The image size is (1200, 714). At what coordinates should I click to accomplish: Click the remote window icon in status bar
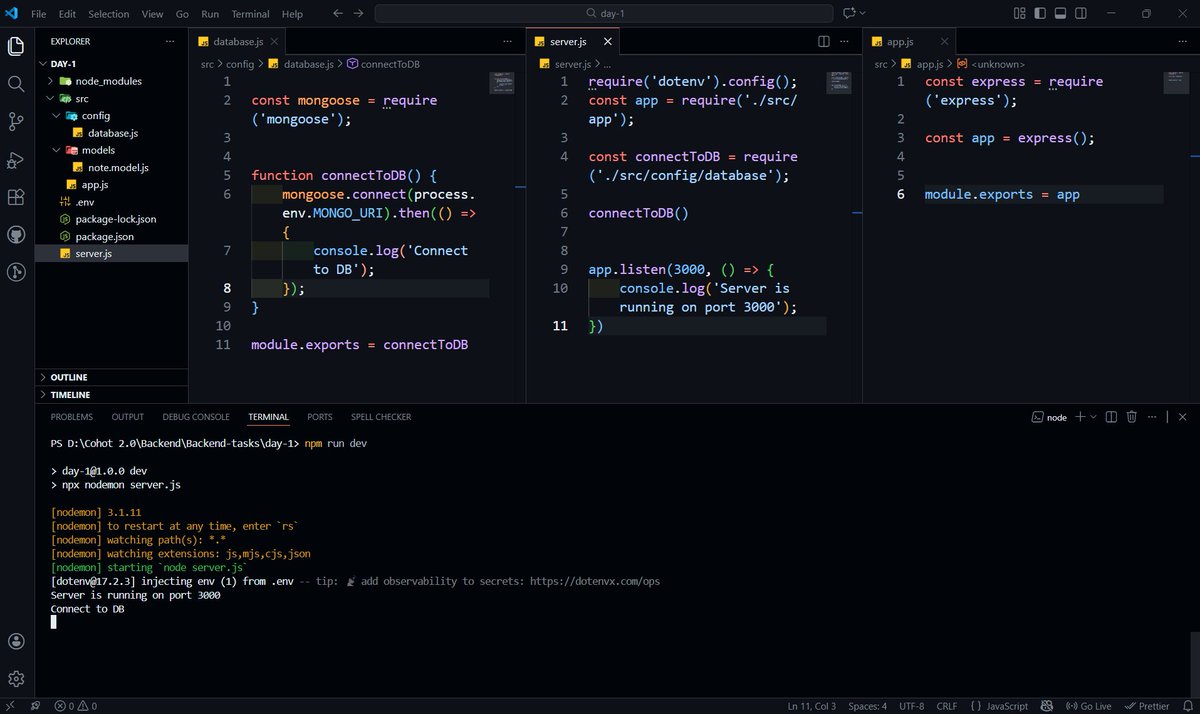tap(8, 706)
